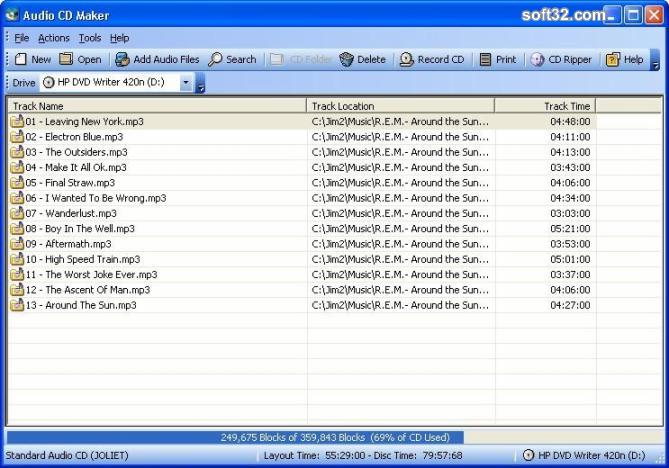
Task: Click track time 03:03:00 of Wanderlust
Action: (x=570, y=213)
